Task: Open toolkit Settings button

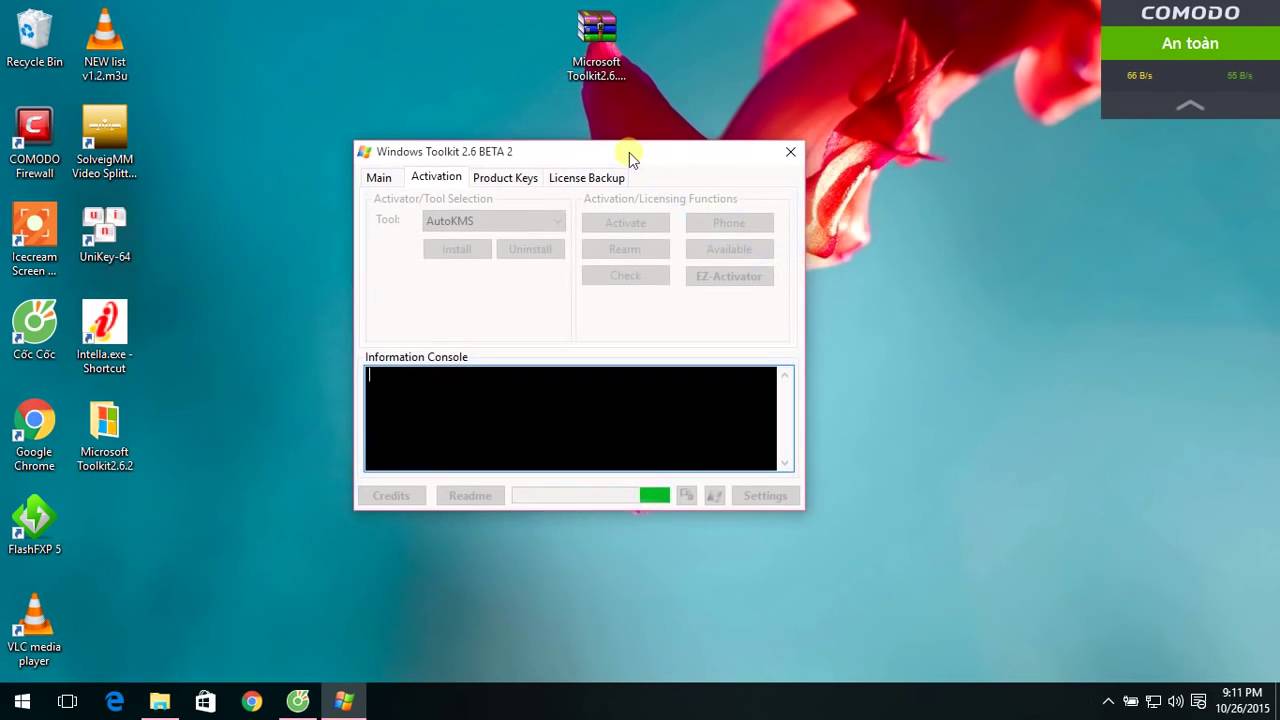Action: 765,495
